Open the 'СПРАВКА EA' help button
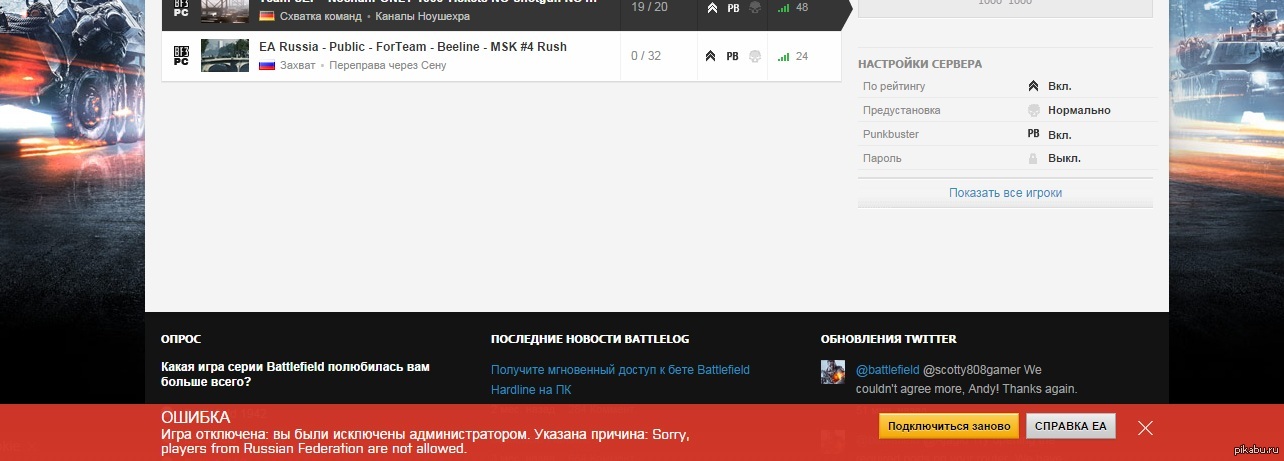 1071,426
